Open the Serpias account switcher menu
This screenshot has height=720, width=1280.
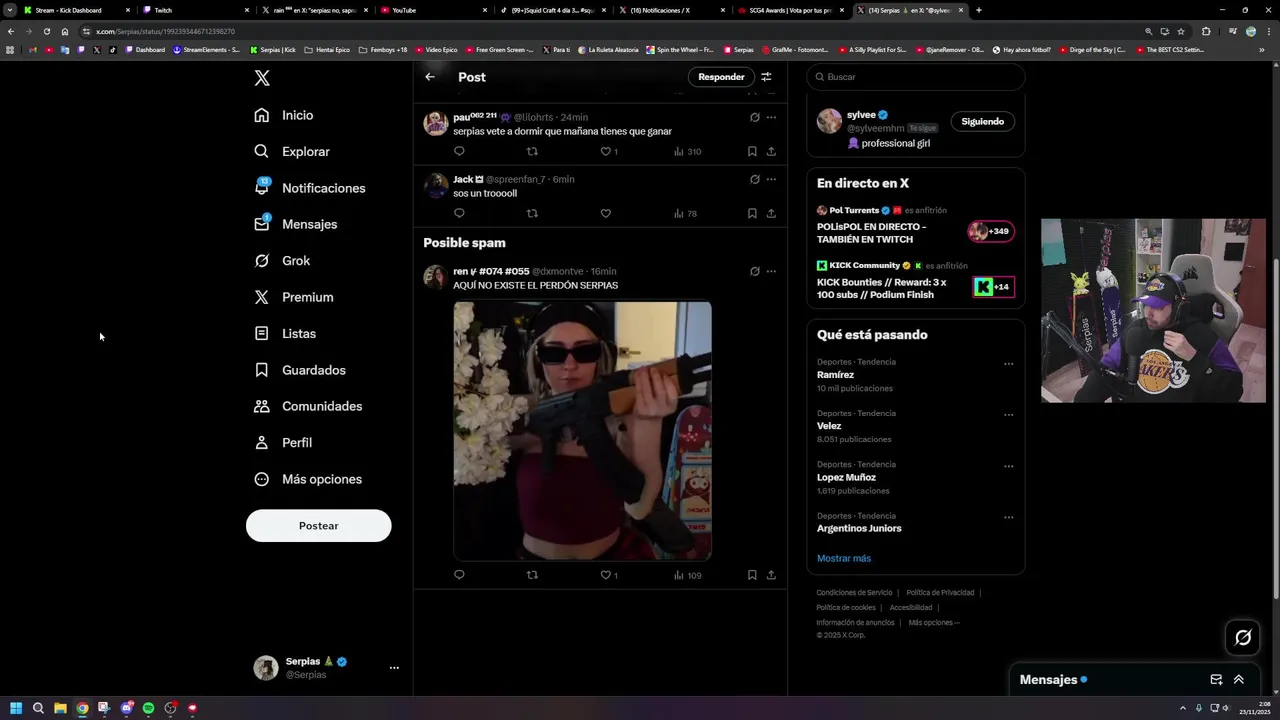click(326, 668)
